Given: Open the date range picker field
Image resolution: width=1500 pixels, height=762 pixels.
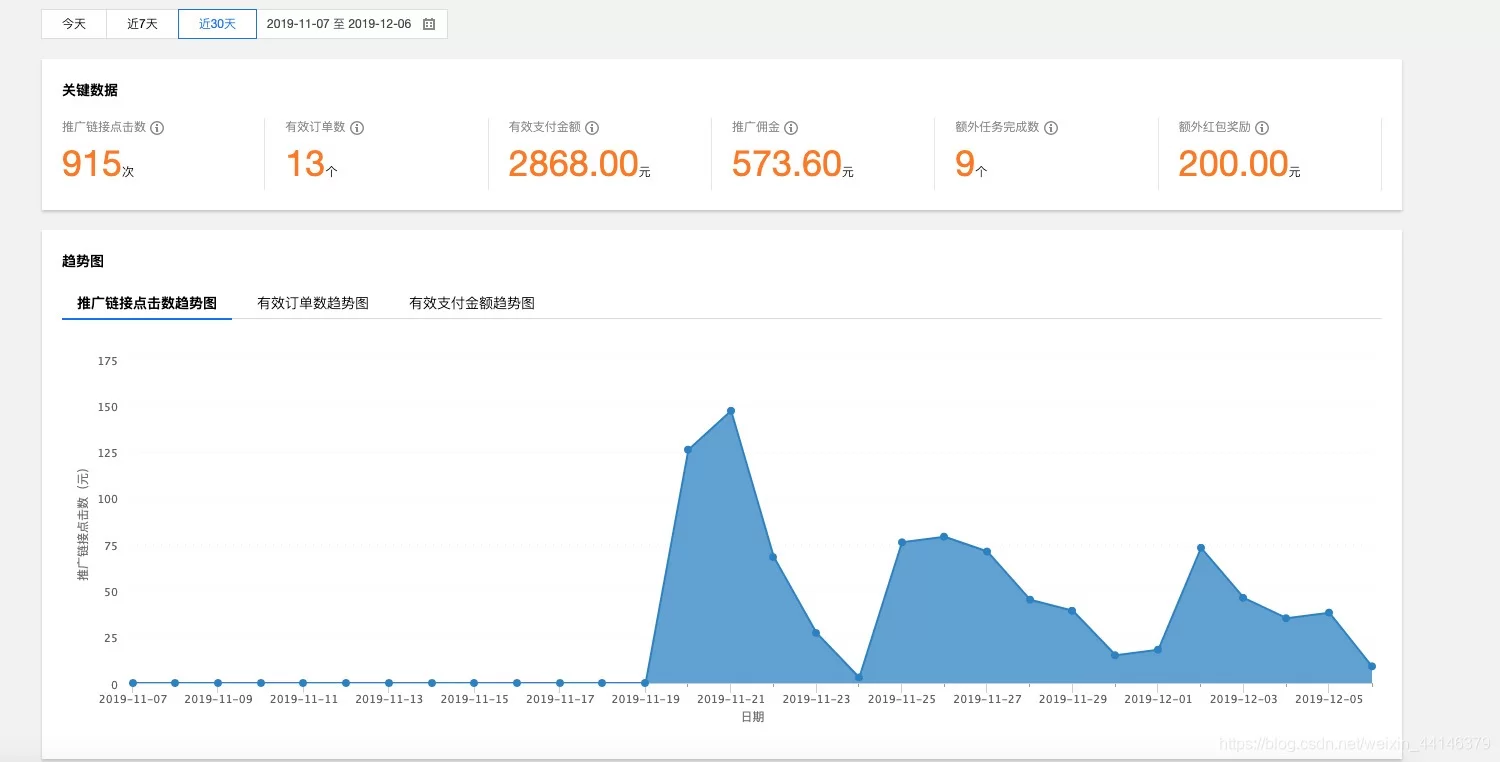Looking at the screenshot, I should pos(339,24).
